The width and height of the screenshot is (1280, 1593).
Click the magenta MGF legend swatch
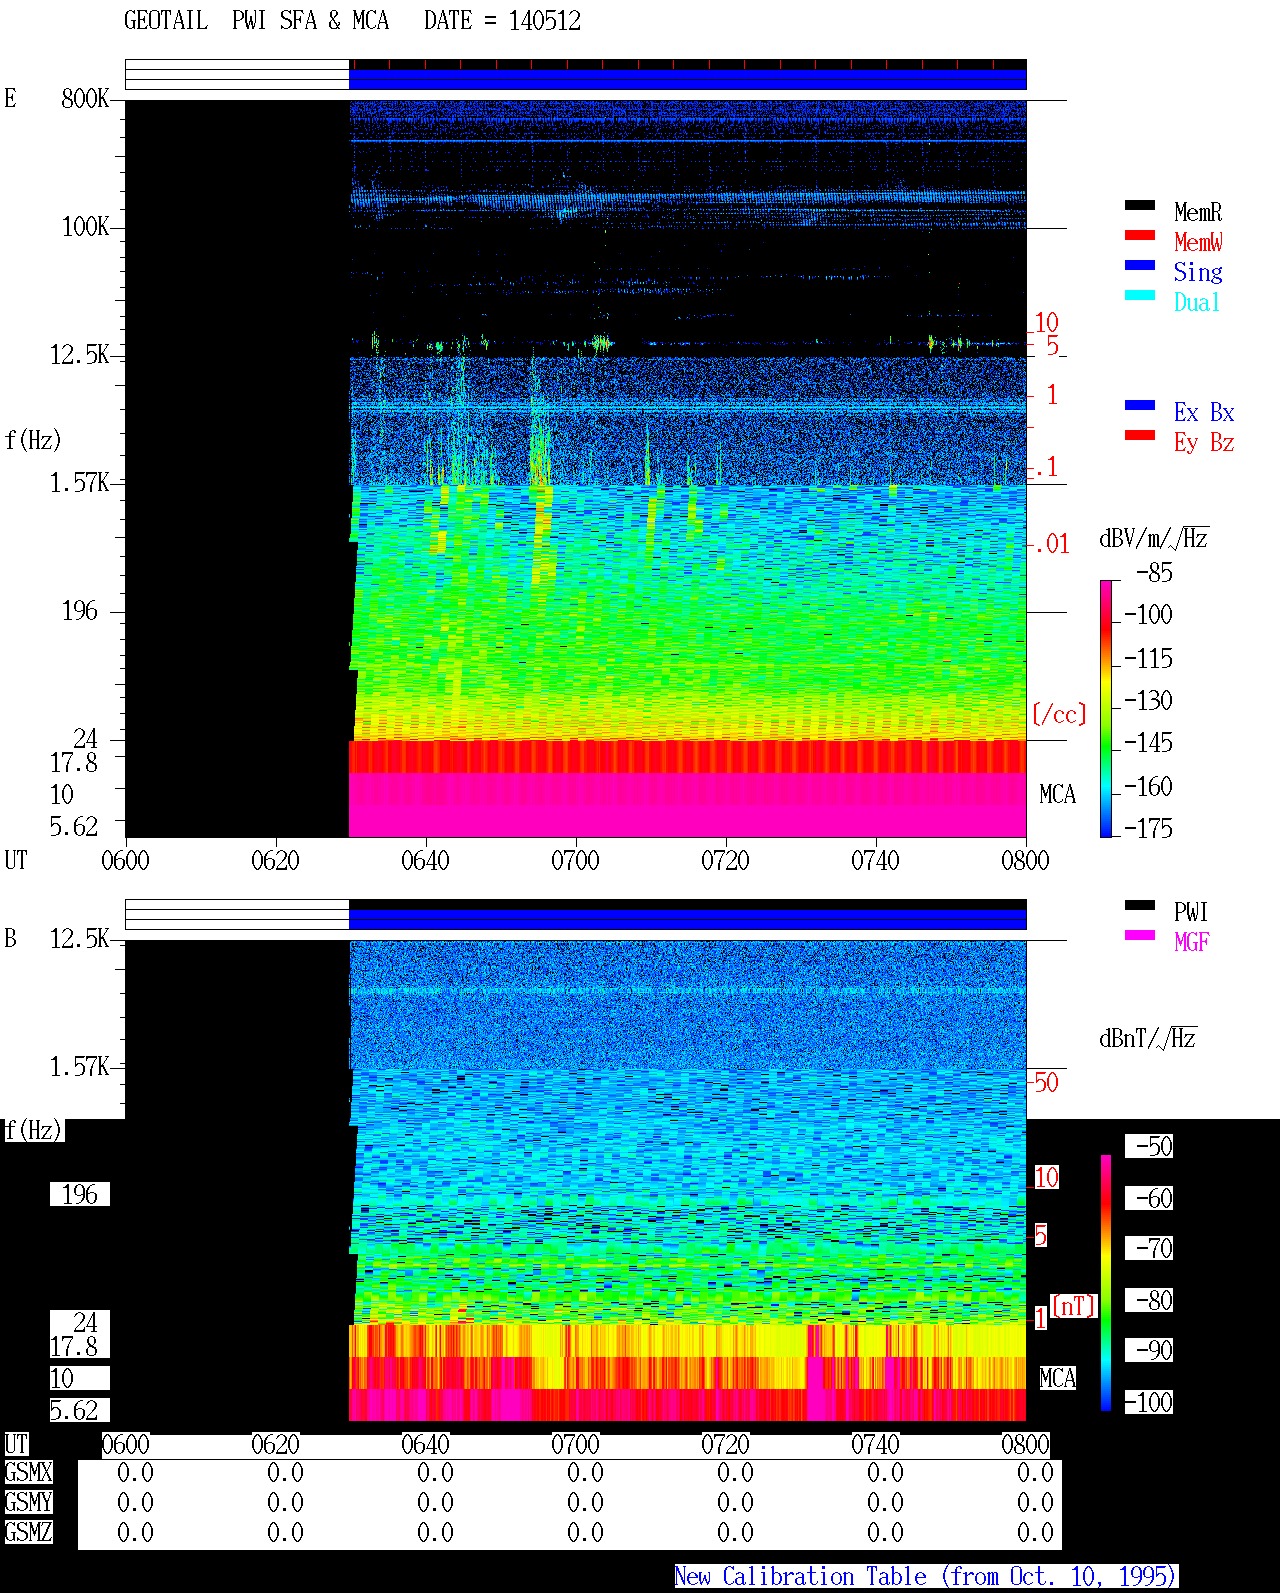coord(1140,935)
